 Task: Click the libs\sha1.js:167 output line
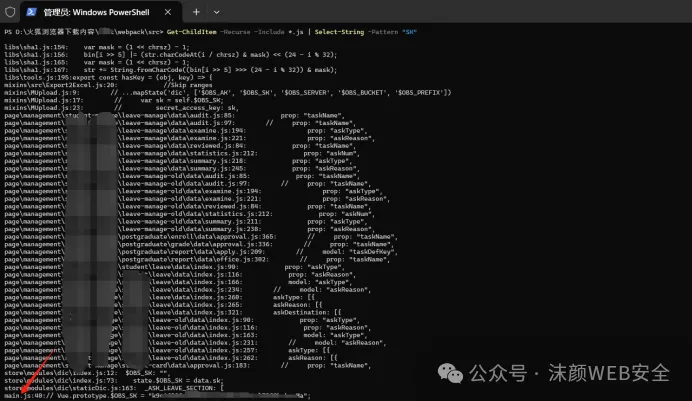pyautogui.click(x=171, y=70)
